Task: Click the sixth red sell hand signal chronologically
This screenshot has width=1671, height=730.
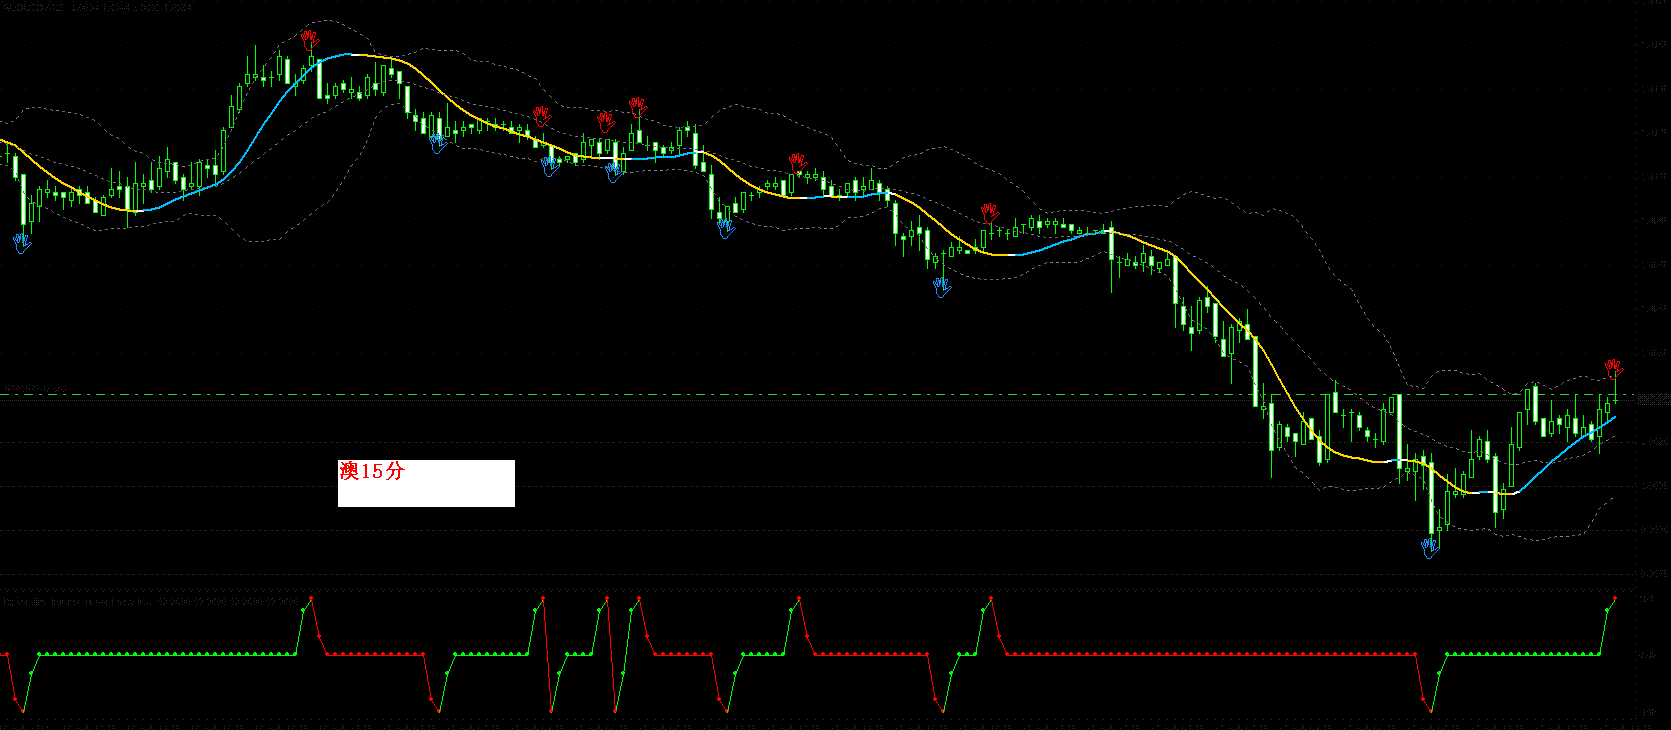Action: [990, 213]
